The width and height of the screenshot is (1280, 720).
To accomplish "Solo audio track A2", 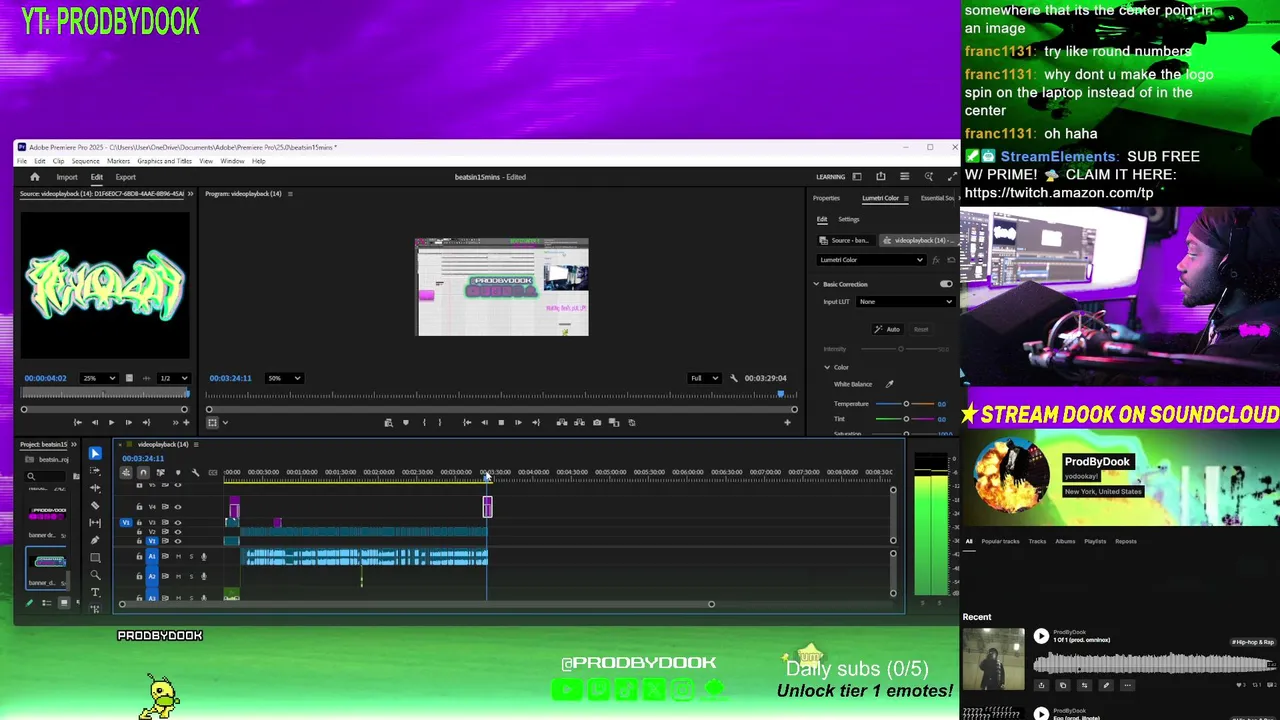I will pyautogui.click(x=191, y=576).
